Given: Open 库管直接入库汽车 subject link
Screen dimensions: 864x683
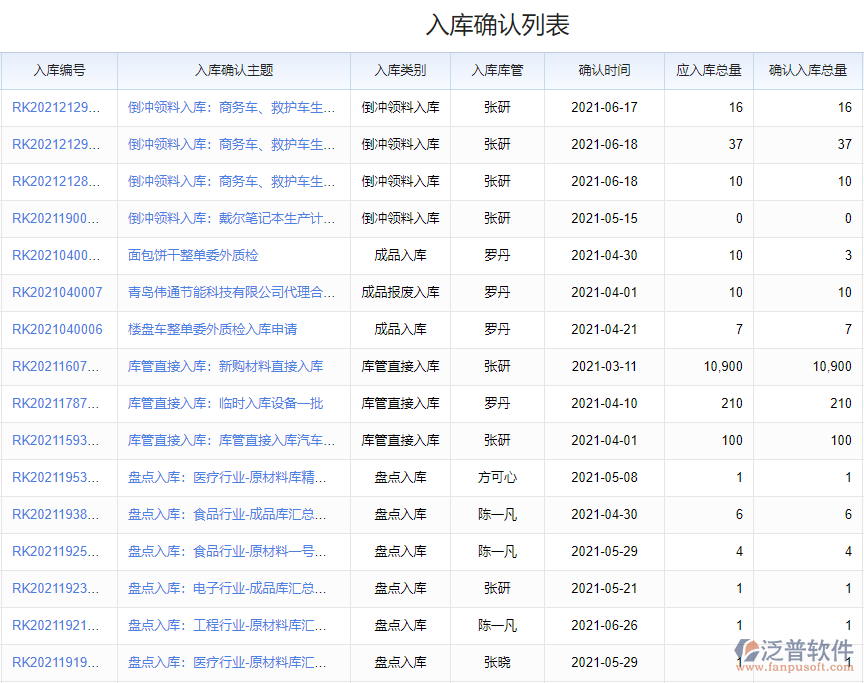Looking at the screenshot, I should [x=231, y=440].
